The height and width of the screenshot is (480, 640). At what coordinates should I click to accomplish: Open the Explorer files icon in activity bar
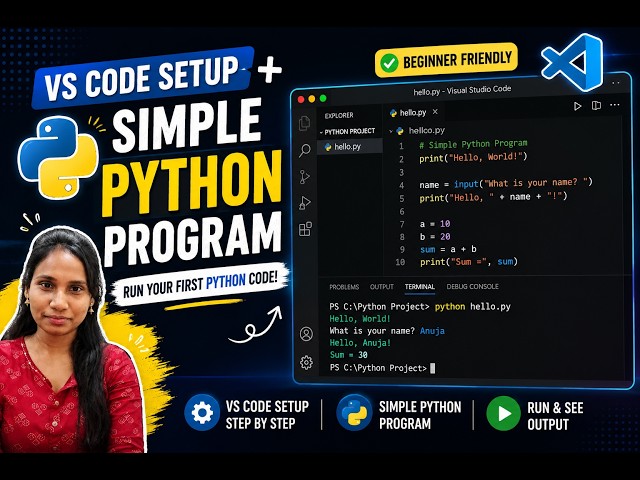click(x=304, y=123)
